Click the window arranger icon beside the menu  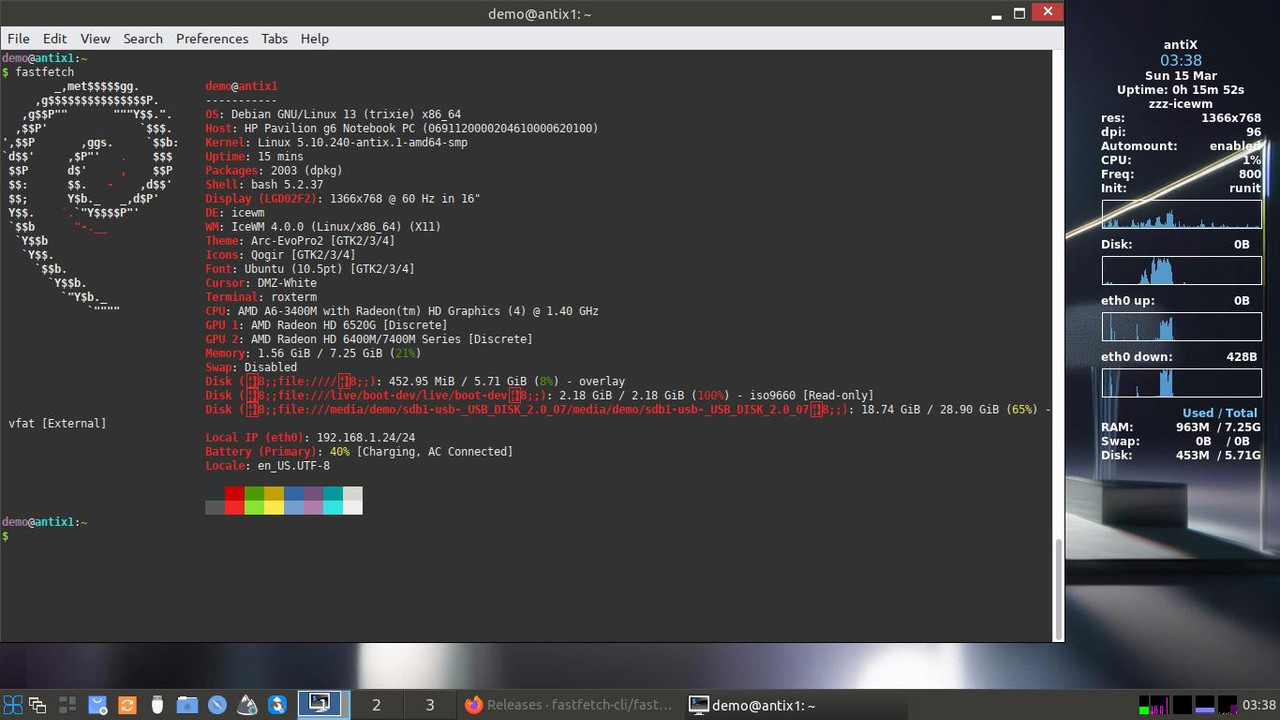click(x=38, y=705)
